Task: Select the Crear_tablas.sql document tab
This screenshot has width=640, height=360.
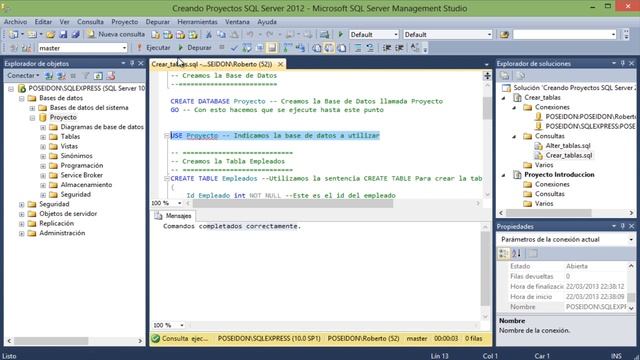Action: tap(212, 64)
